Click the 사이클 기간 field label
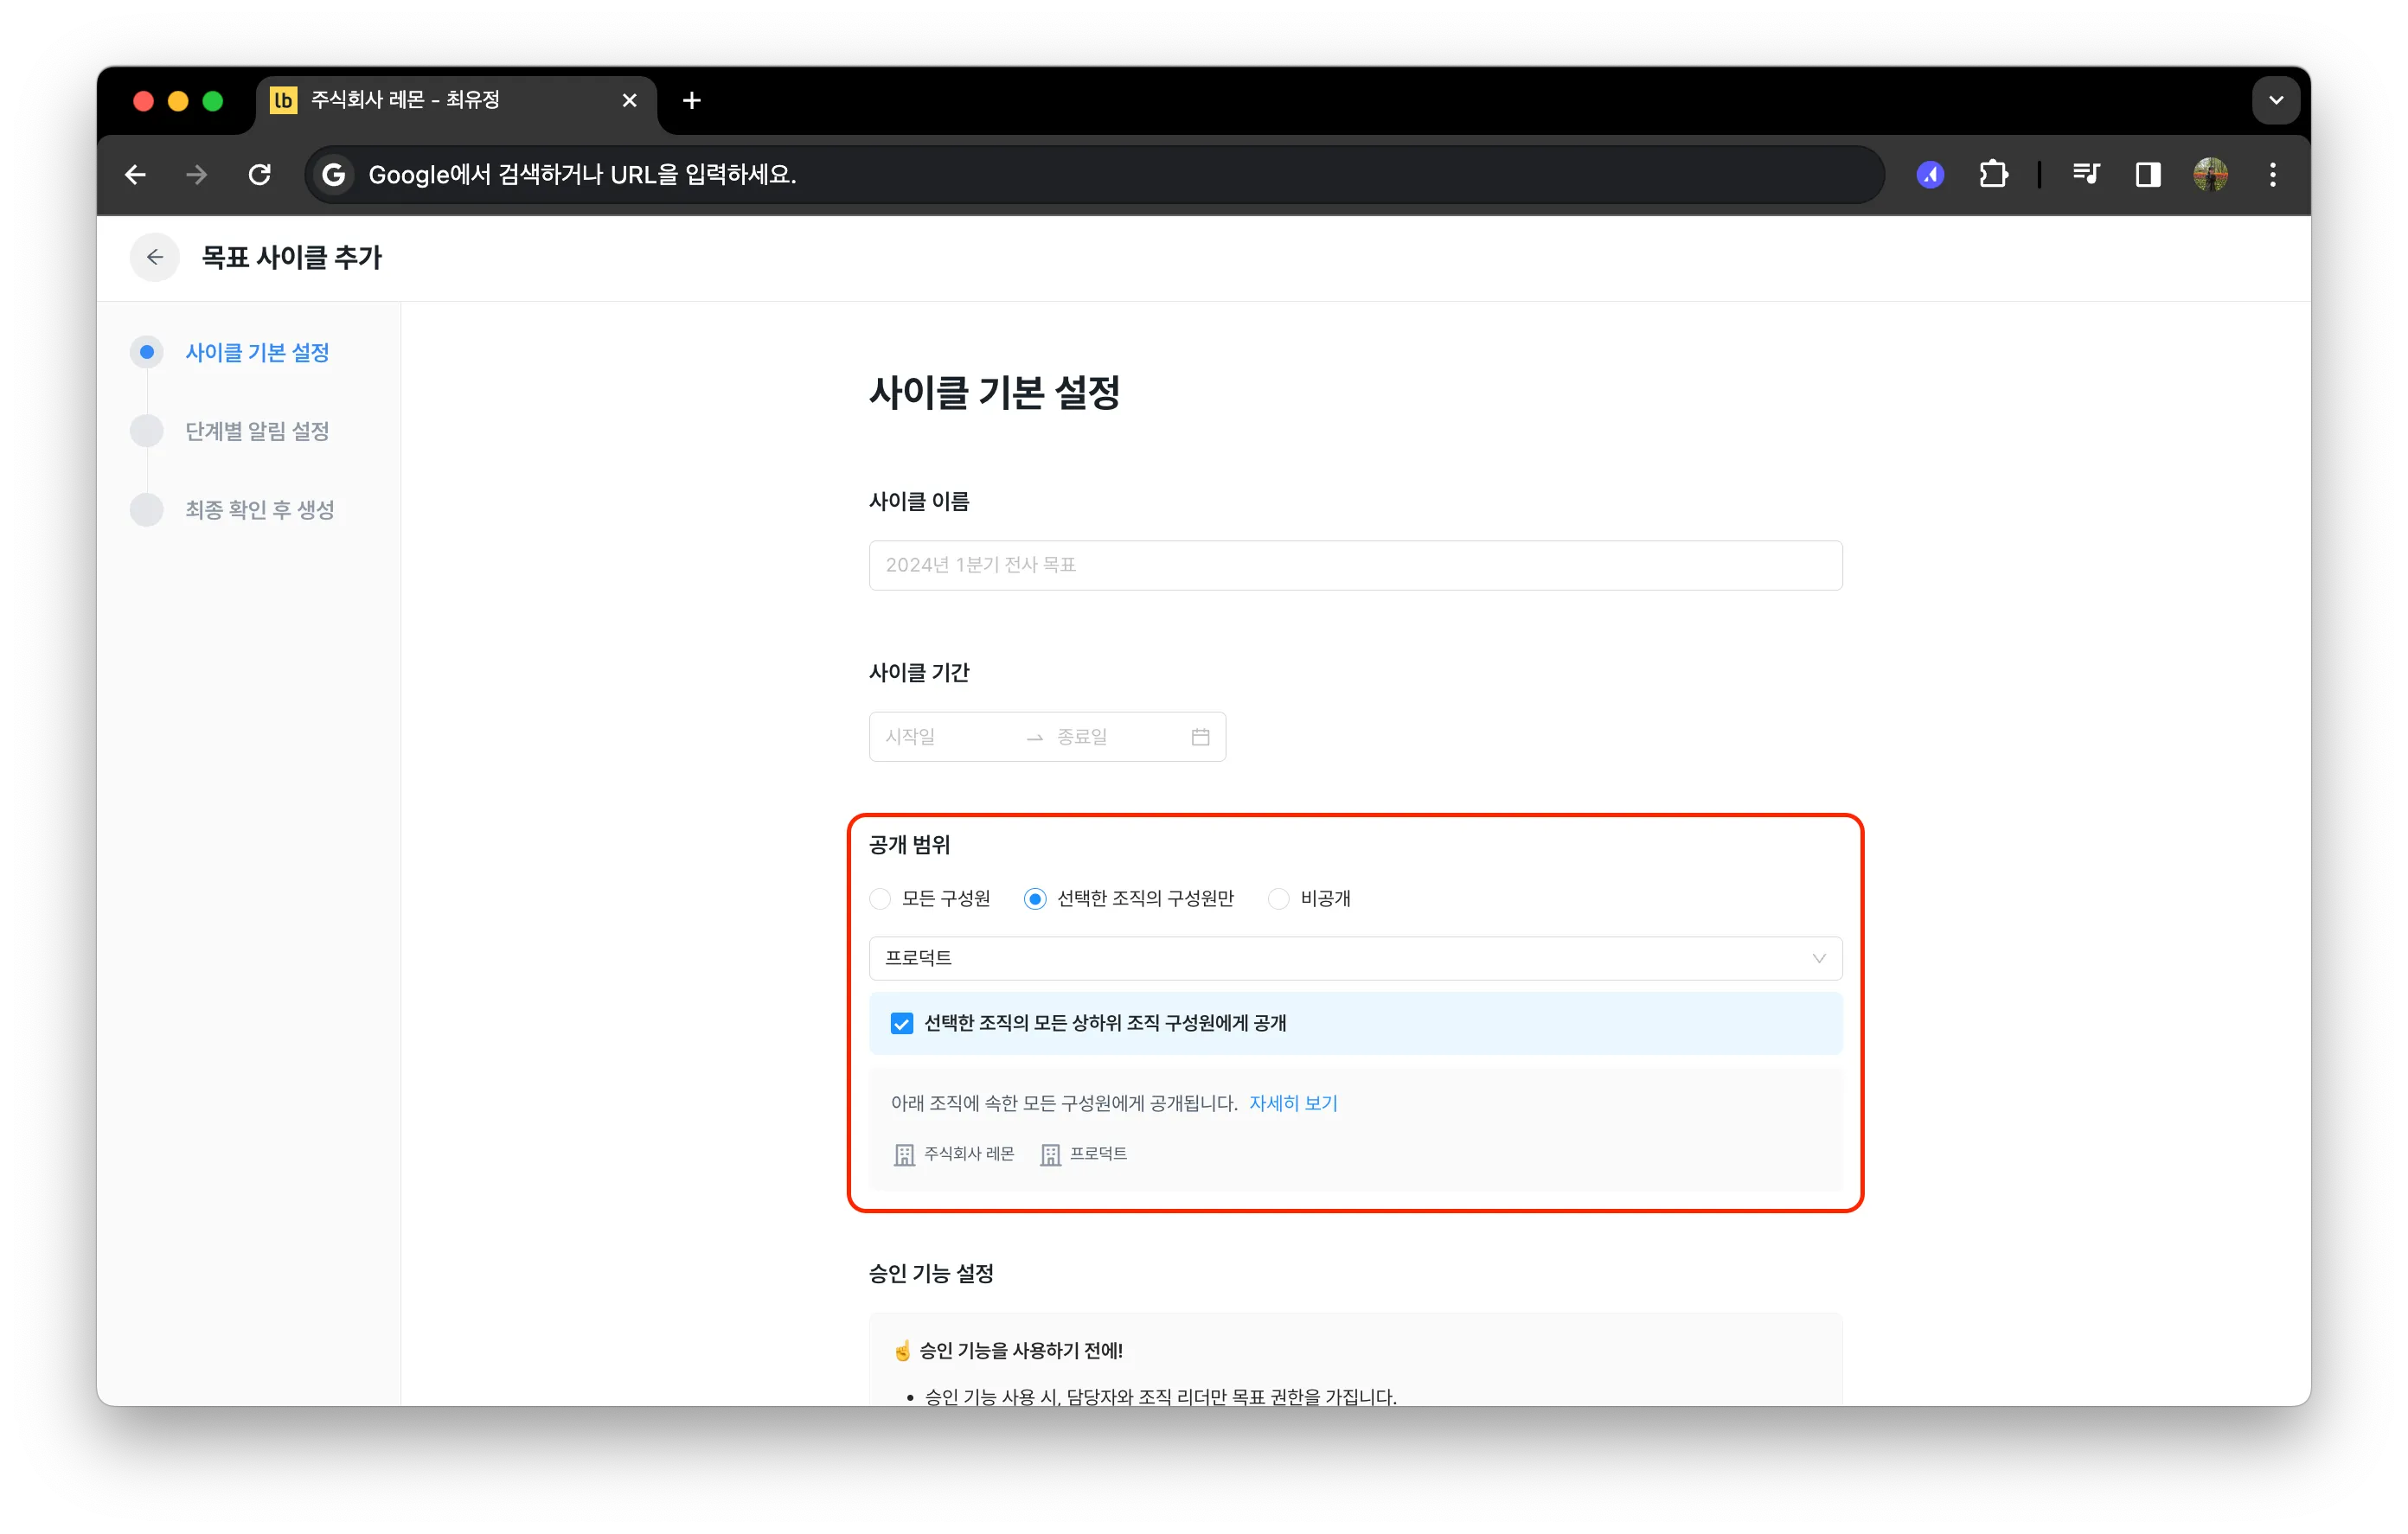Screen dimensions: 2408x1534 coord(919,672)
